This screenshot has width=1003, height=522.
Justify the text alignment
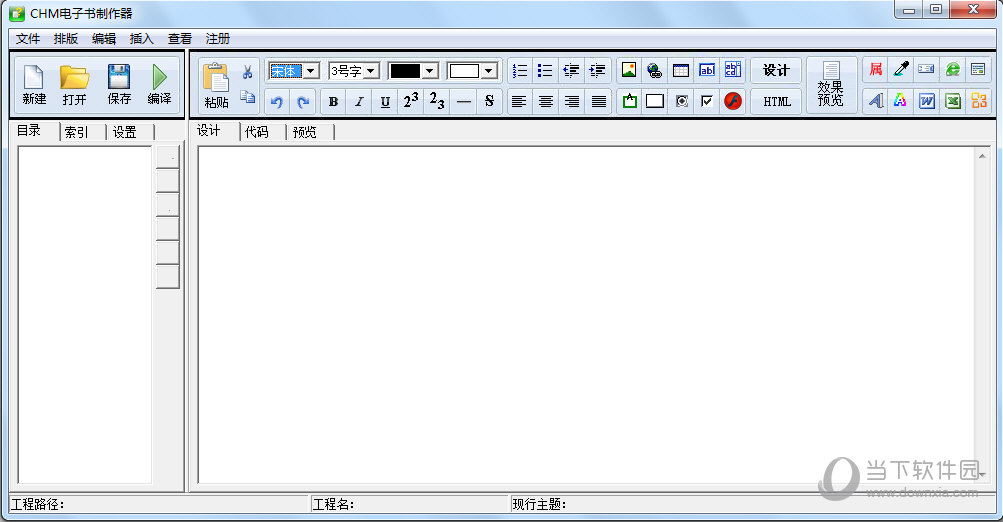(598, 101)
